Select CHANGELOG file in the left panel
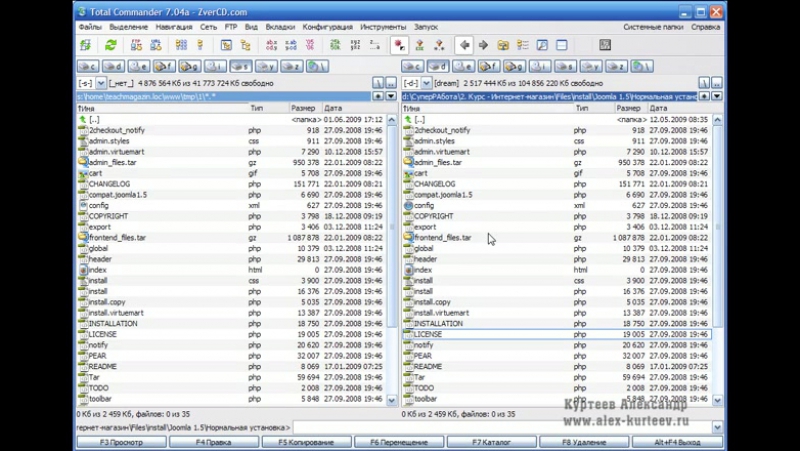 pyautogui.click(x=231, y=184)
